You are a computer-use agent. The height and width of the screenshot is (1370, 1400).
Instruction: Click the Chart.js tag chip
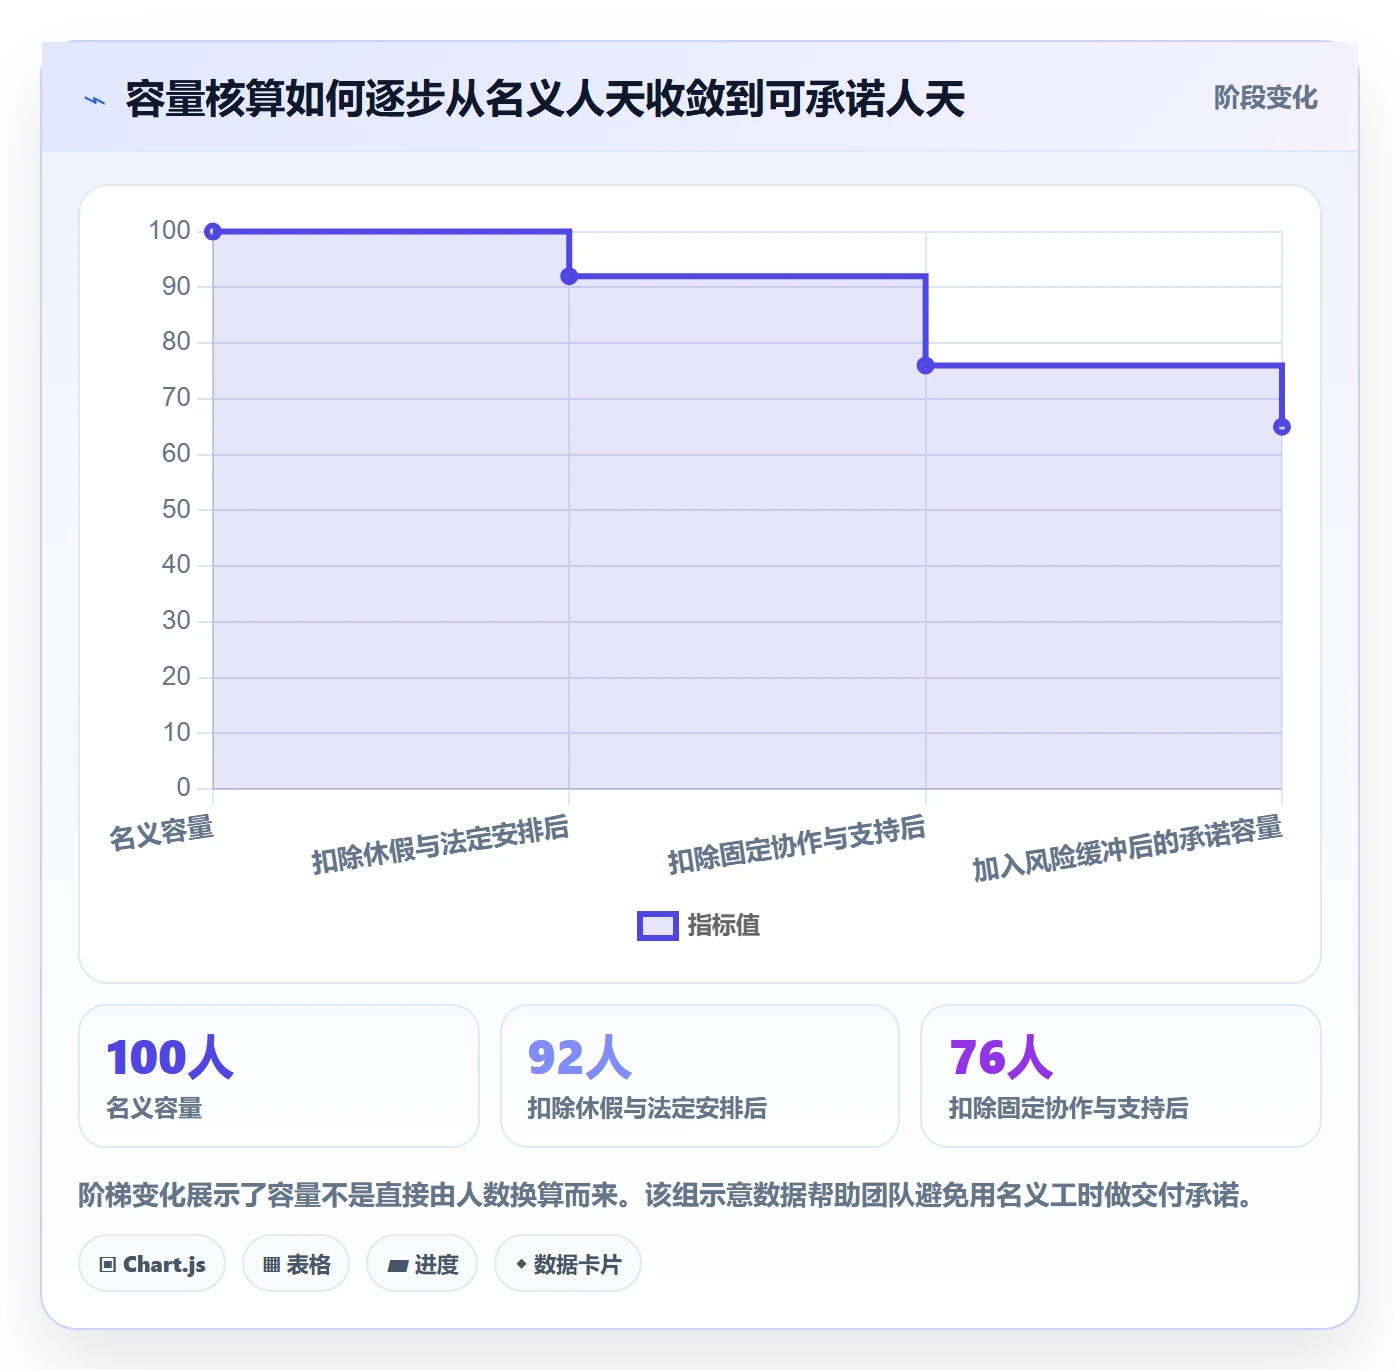click(x=152, y=1264)
